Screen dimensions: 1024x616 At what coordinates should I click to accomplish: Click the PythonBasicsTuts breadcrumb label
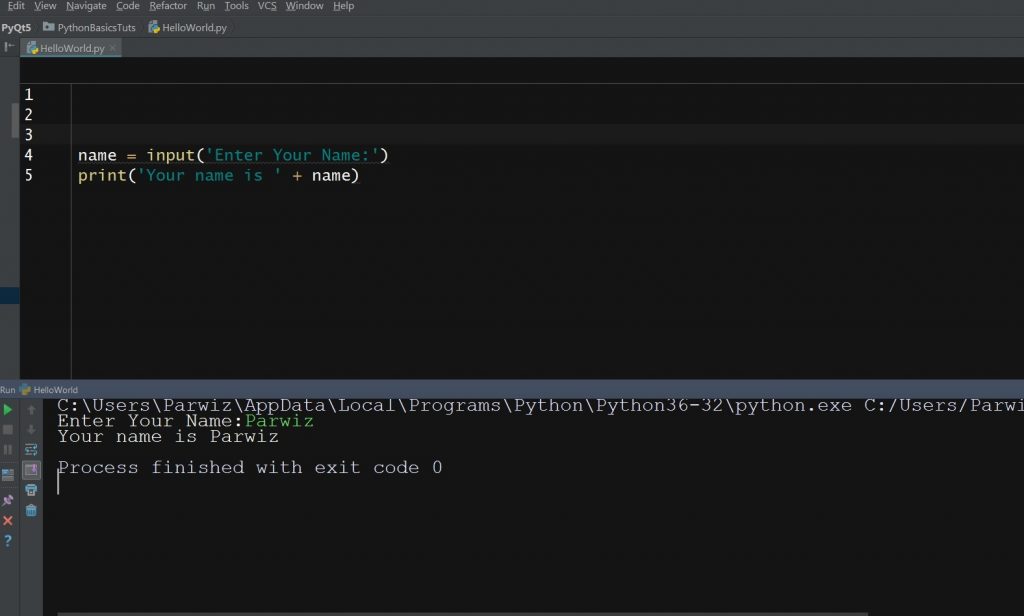pos(97,27)
